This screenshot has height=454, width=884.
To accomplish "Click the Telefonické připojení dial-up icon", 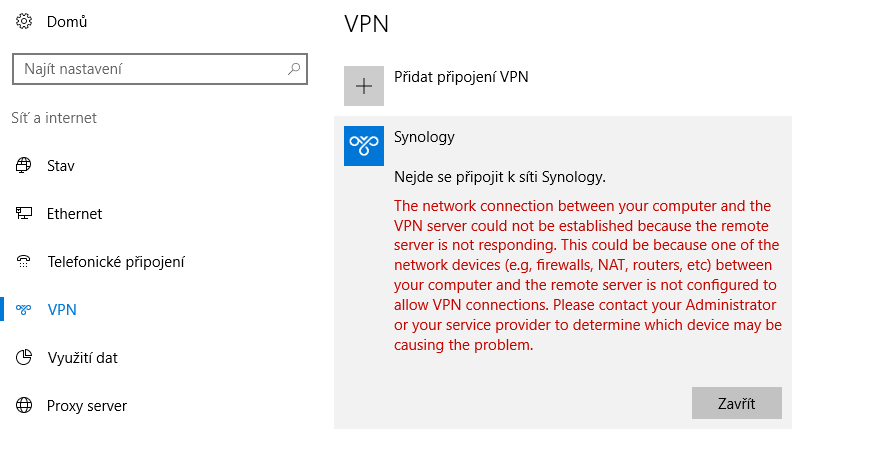I will 24,261.
